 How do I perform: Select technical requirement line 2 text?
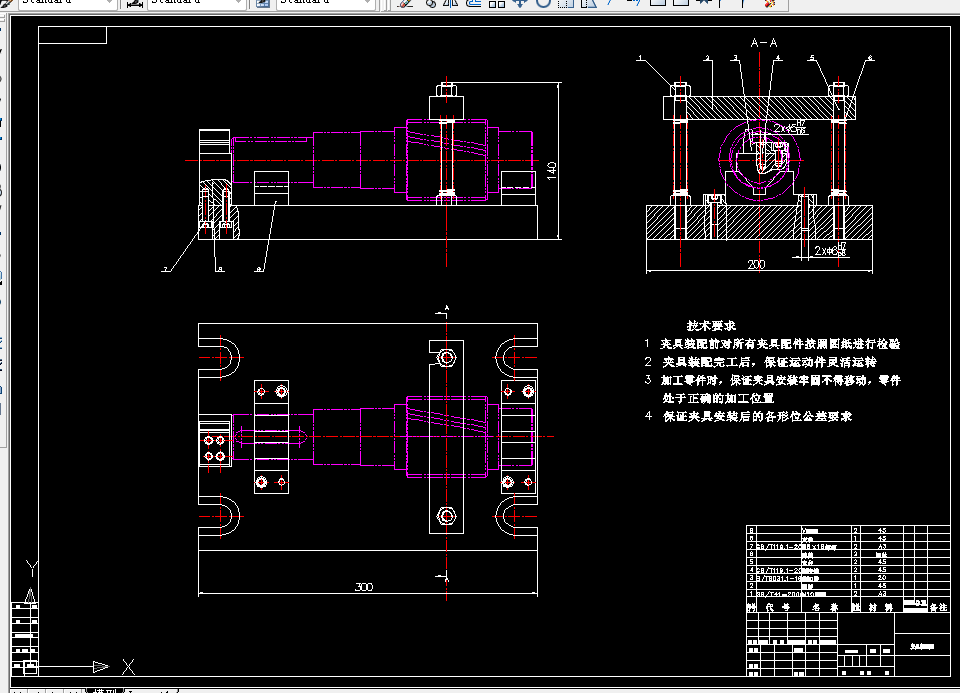[x=760, y=362]
